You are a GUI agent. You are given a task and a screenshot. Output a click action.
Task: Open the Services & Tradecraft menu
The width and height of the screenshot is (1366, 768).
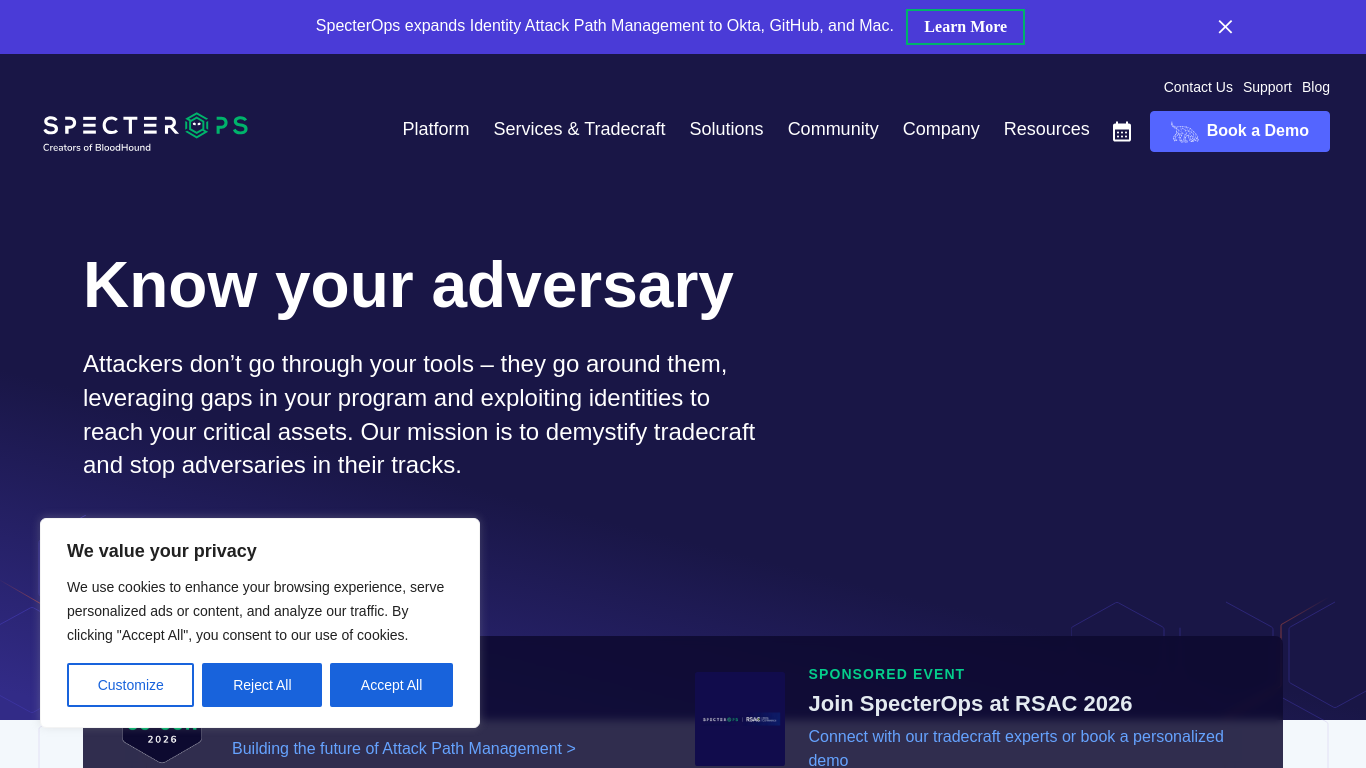(x=579, y=129)
